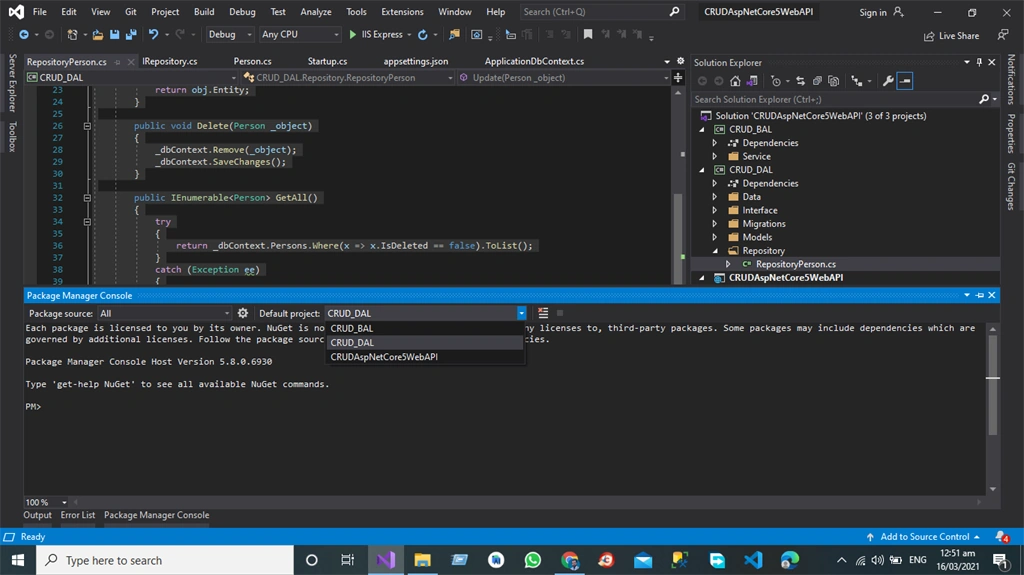Viewport: 1024px width, 575px height.
Task: Click Clear Console icon in Package Manager Console
Action: (x=543, y=314)
